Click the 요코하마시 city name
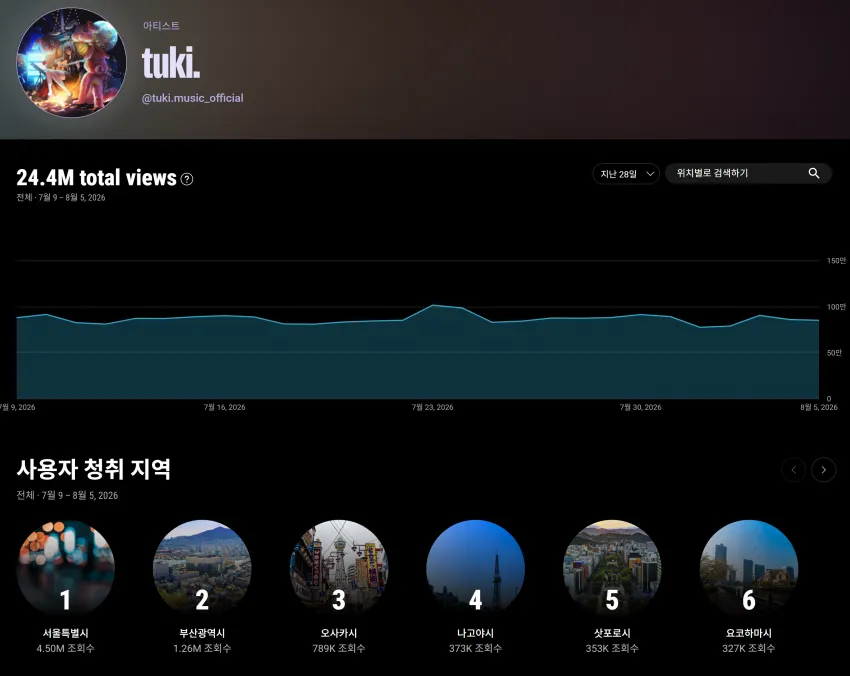 pyautogui.click(x=749, y=633)
